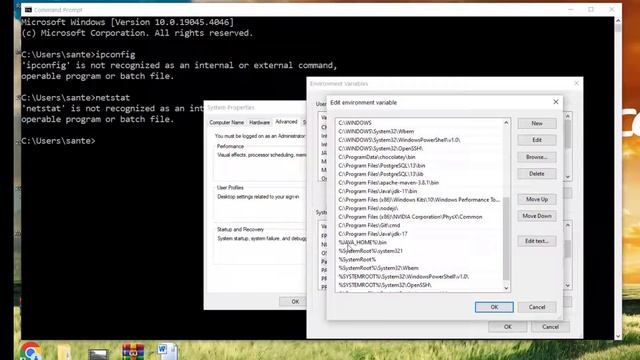Viewport: 640px width, 360px height.
Task: Click the path list vertical scrollbar thumb
Action: [x=506, y=238]
